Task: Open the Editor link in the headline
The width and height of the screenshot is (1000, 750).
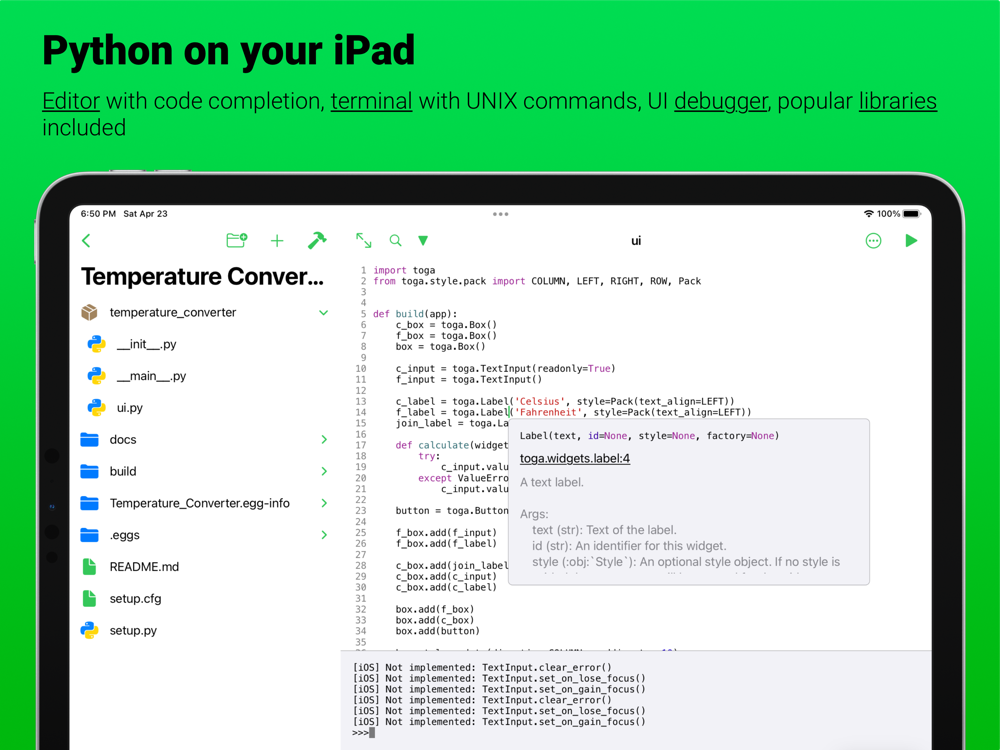Action: (71, 101)
